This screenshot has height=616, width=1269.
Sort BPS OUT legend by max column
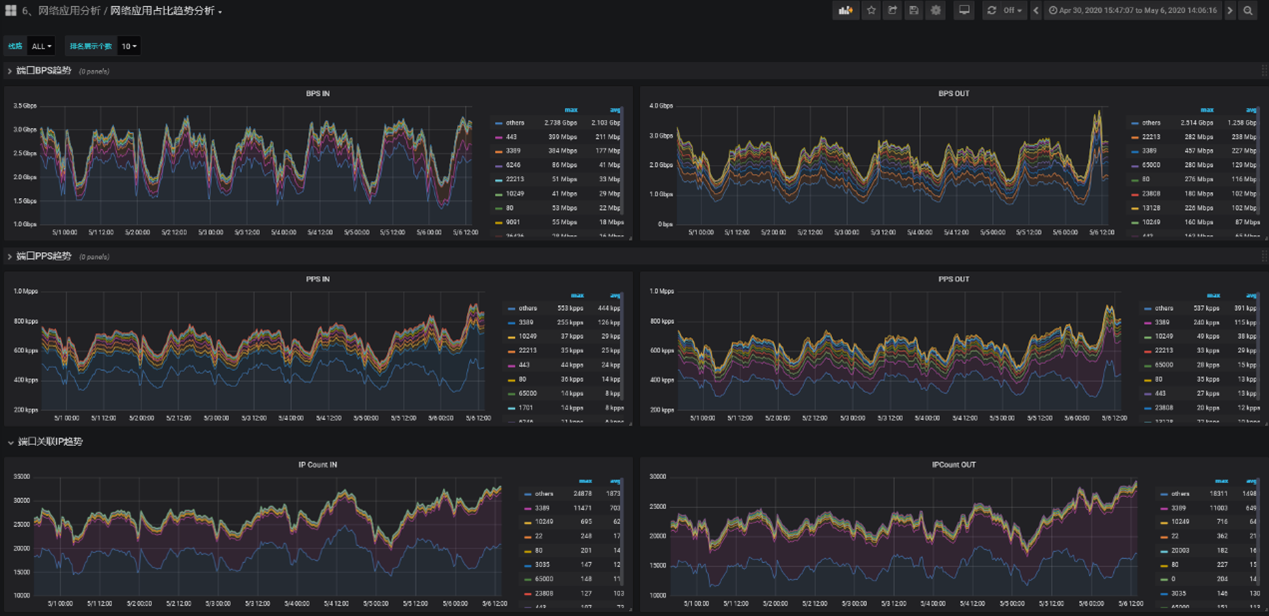coord(1207,110)
